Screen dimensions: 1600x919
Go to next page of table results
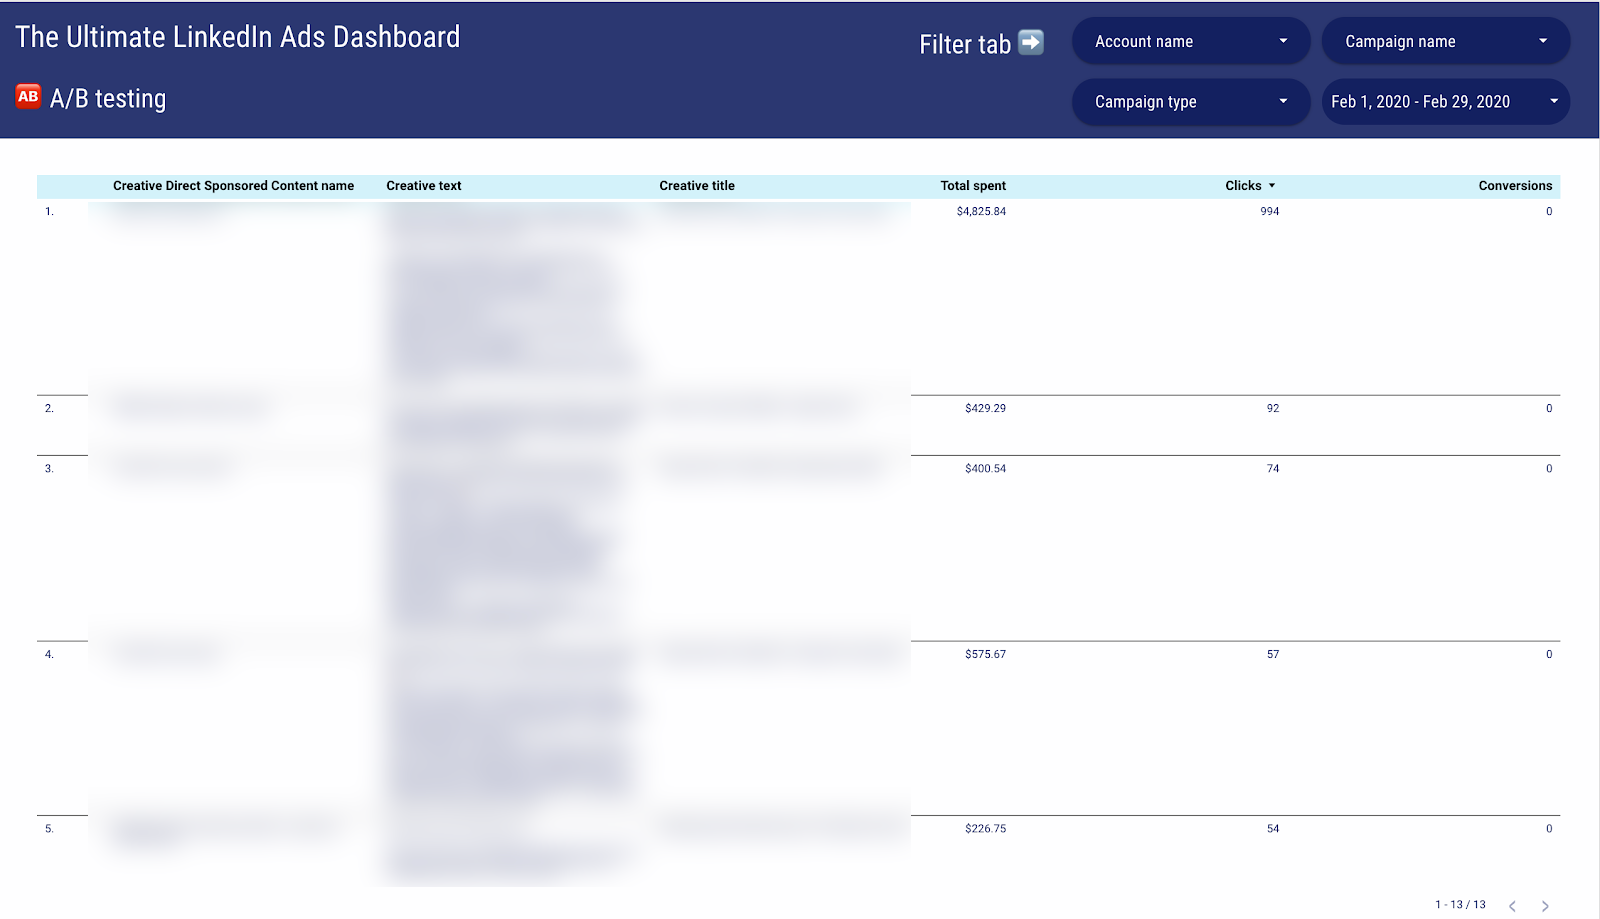(x=1545, y=905)
